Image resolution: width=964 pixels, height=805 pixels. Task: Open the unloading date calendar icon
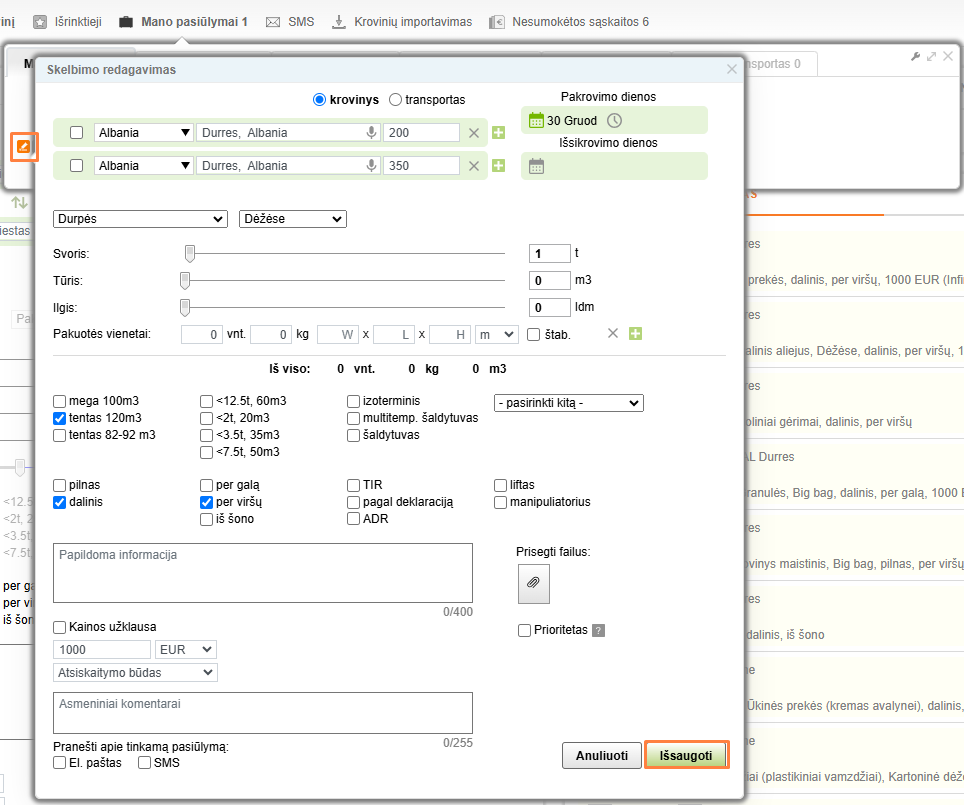[536, 167]
